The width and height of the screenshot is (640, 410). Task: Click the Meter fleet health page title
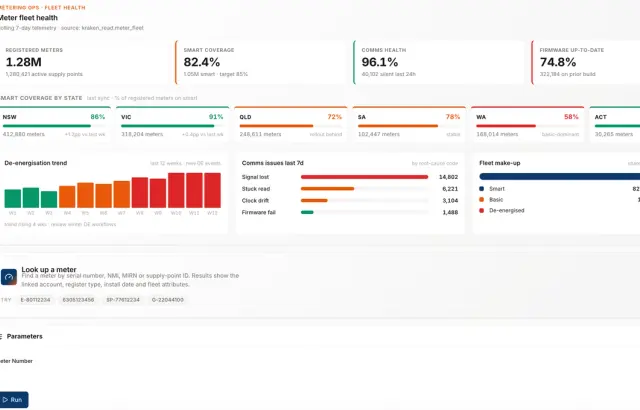[x=29, y=18]
